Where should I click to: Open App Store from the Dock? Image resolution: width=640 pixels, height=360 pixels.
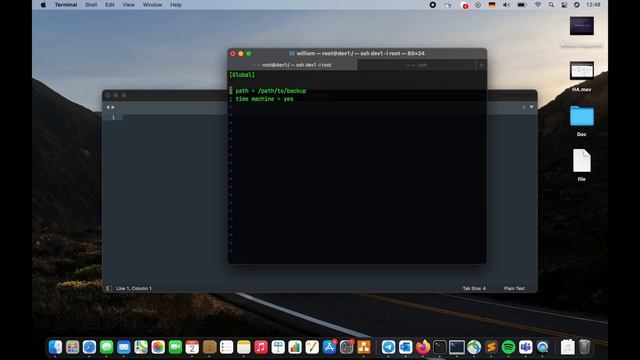pyautogui.click(x=329, y=347)
